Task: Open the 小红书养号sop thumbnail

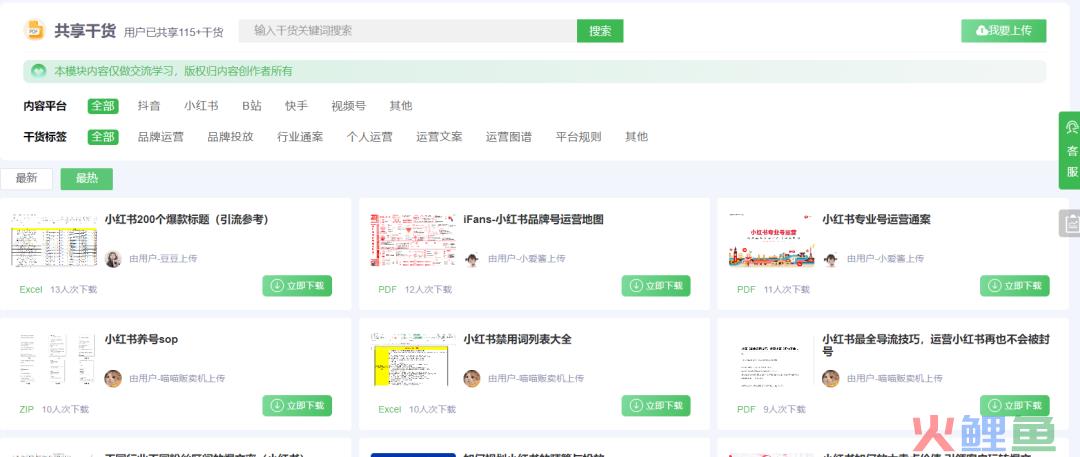Action: 54,359
